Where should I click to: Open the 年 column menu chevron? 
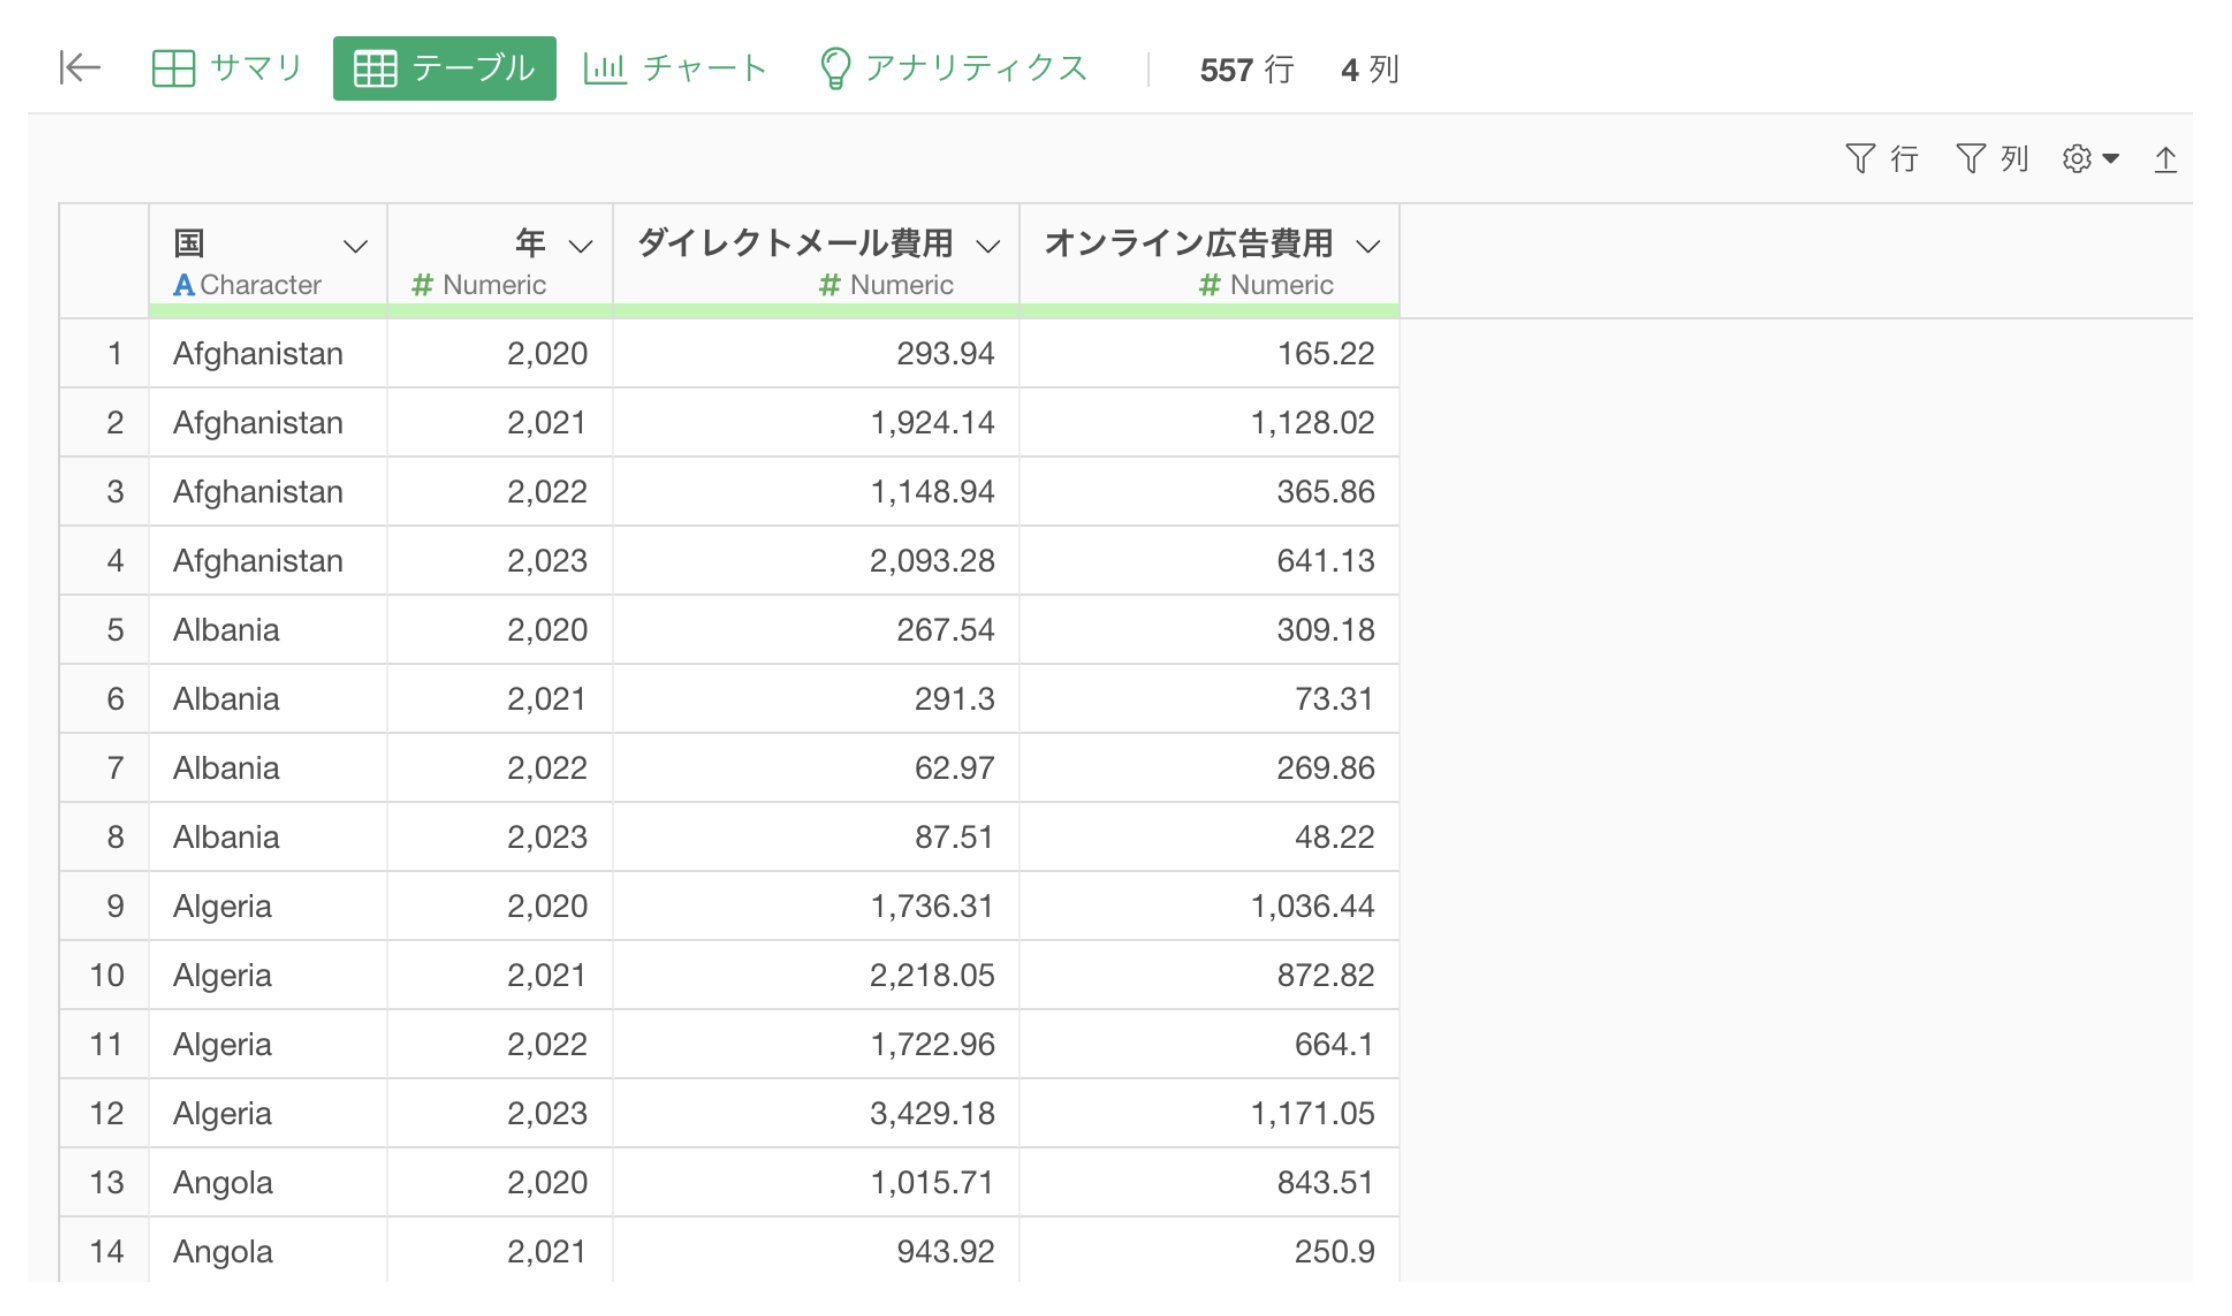click(x=581, y=246)
